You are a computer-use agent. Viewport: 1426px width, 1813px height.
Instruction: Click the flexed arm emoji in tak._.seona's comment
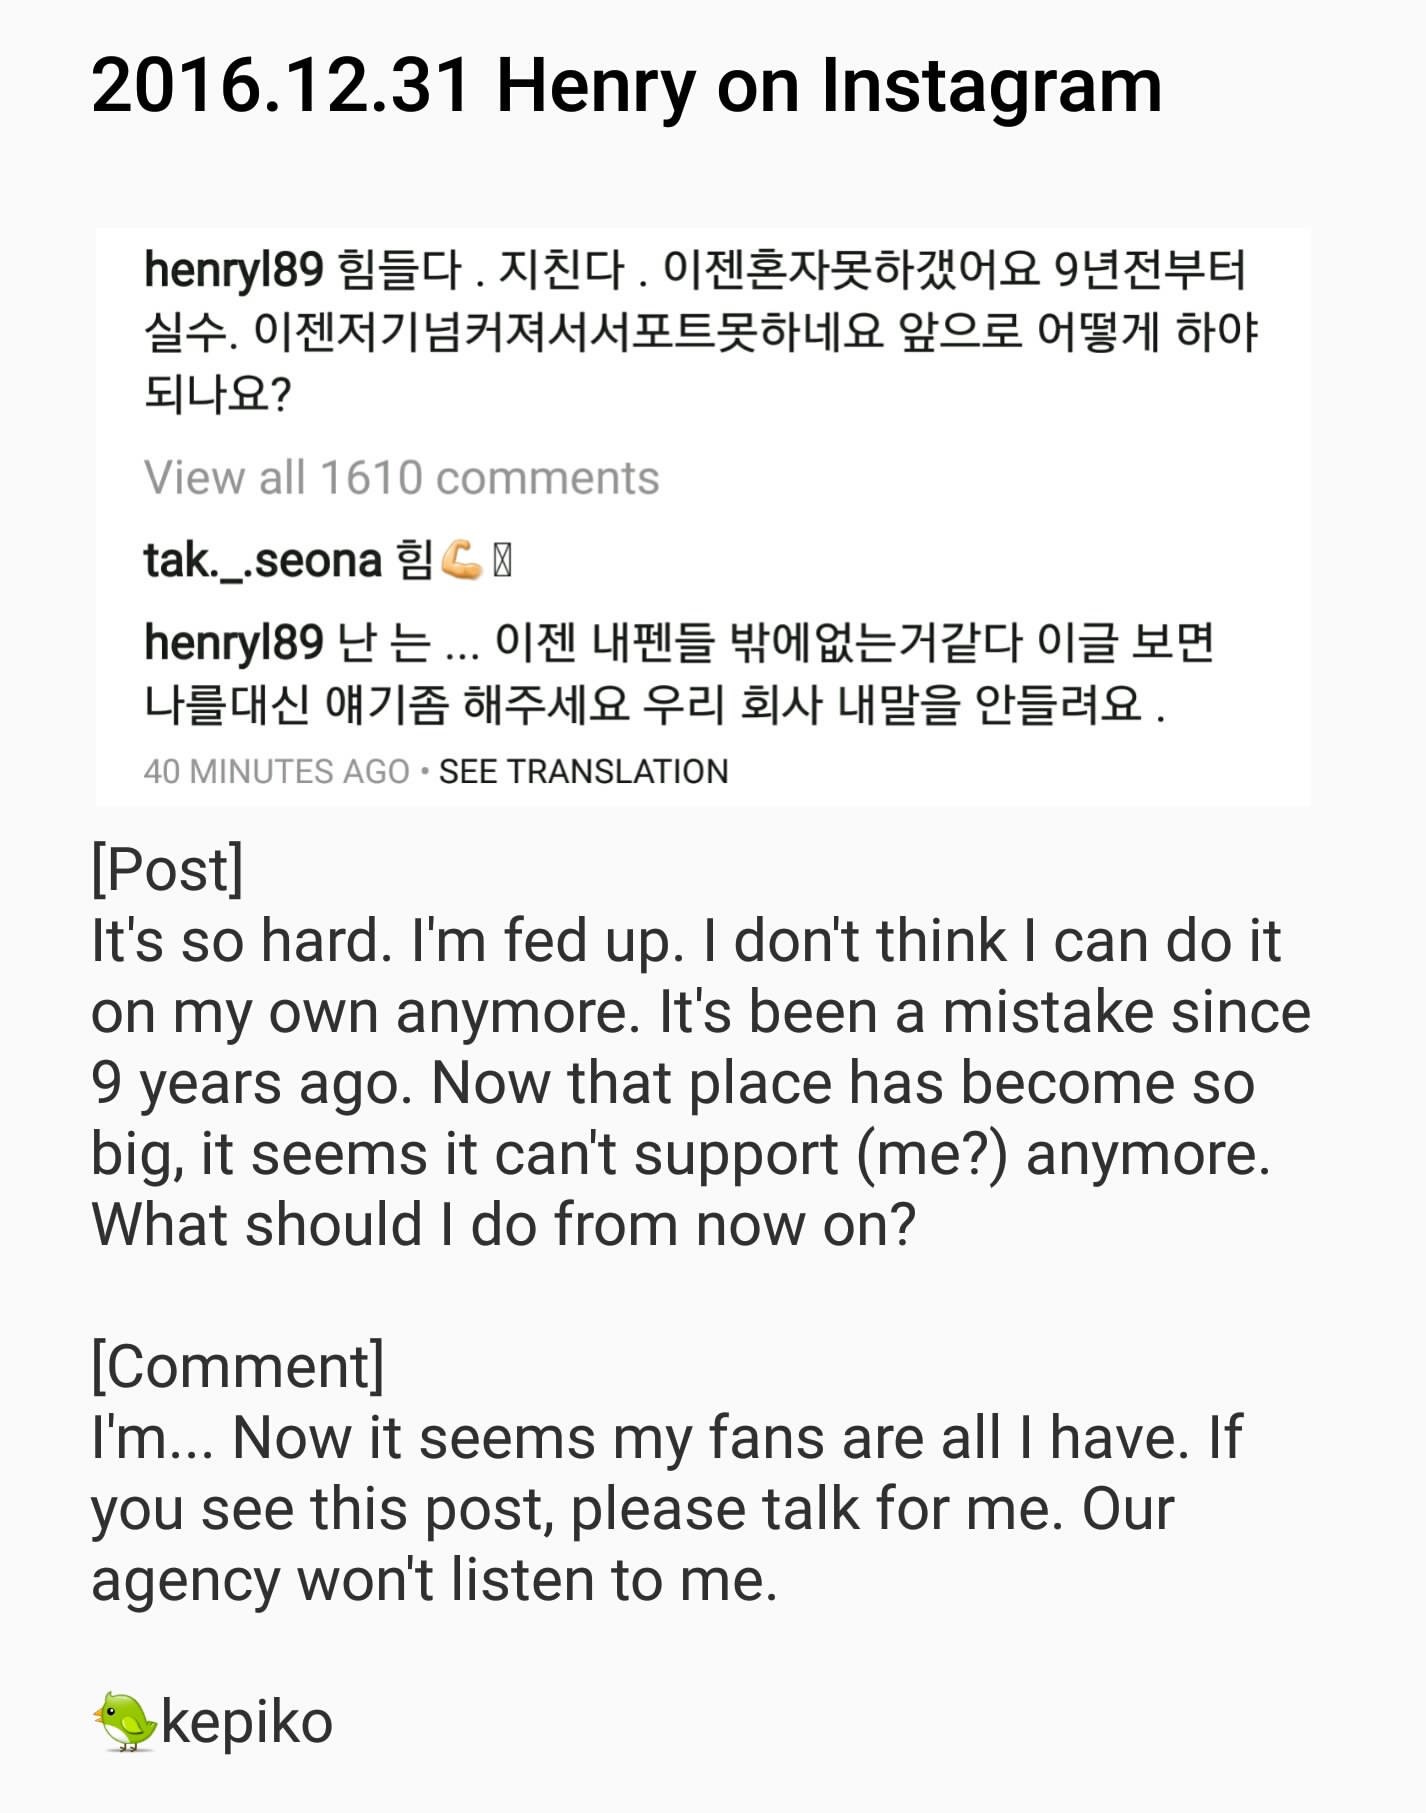[461, 560]
